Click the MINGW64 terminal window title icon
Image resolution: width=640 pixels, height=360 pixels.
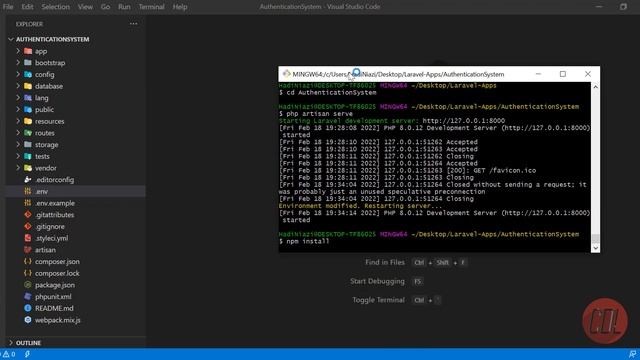pos(287,74)
